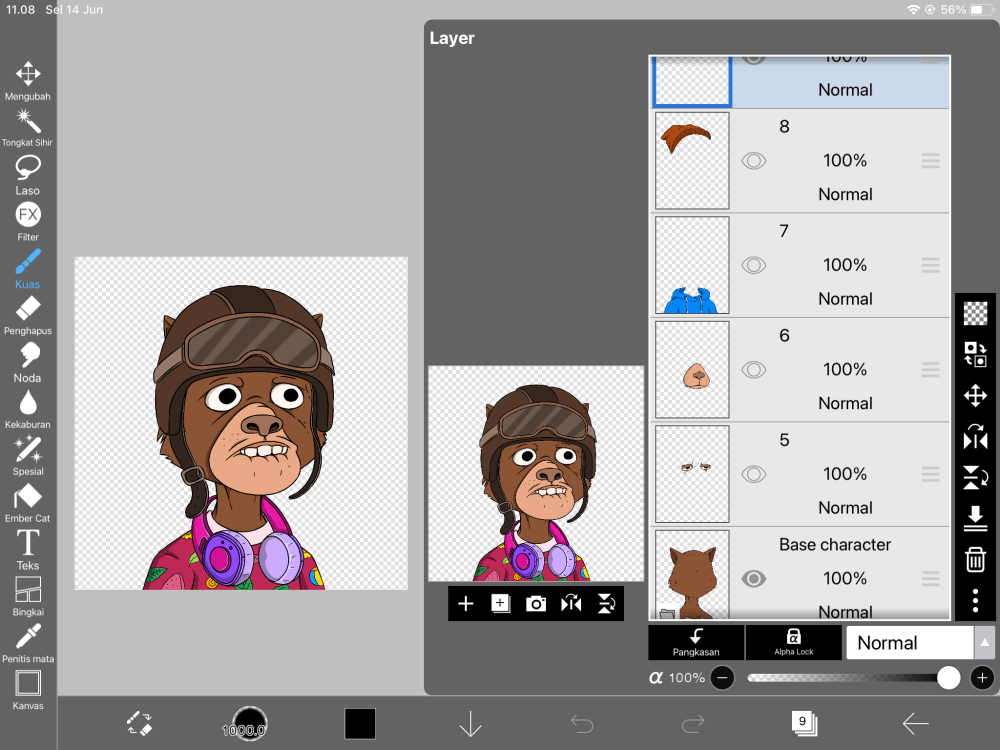The height and width of the screenshot is (750, 1000).
Task: Grab layer 8 reorder handle
Action: coord(930,161)
